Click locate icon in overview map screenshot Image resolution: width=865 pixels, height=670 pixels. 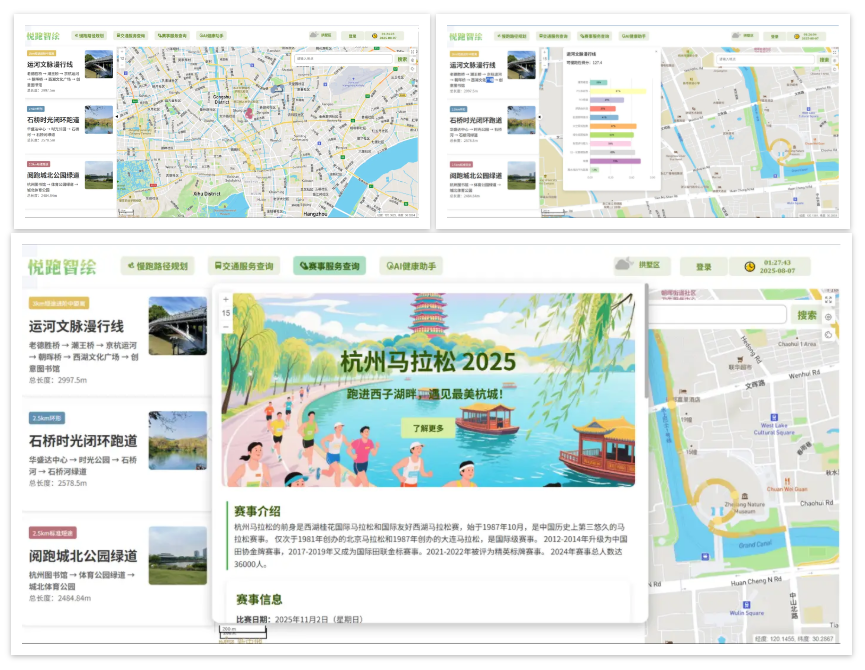412,60
